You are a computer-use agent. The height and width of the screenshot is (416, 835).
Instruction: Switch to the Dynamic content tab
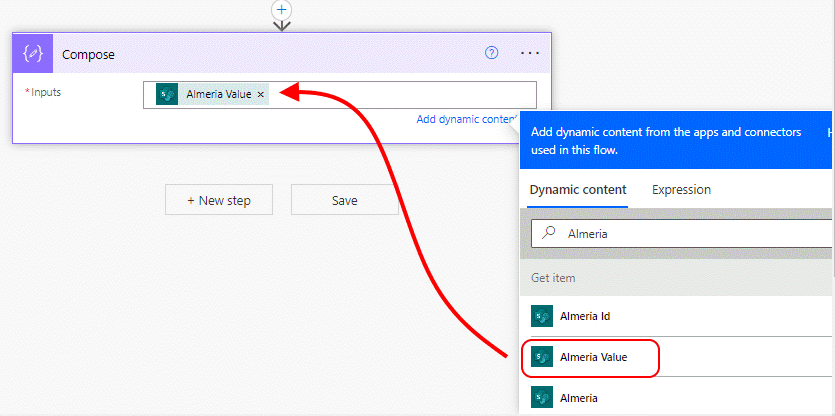(x=578, y=190)
